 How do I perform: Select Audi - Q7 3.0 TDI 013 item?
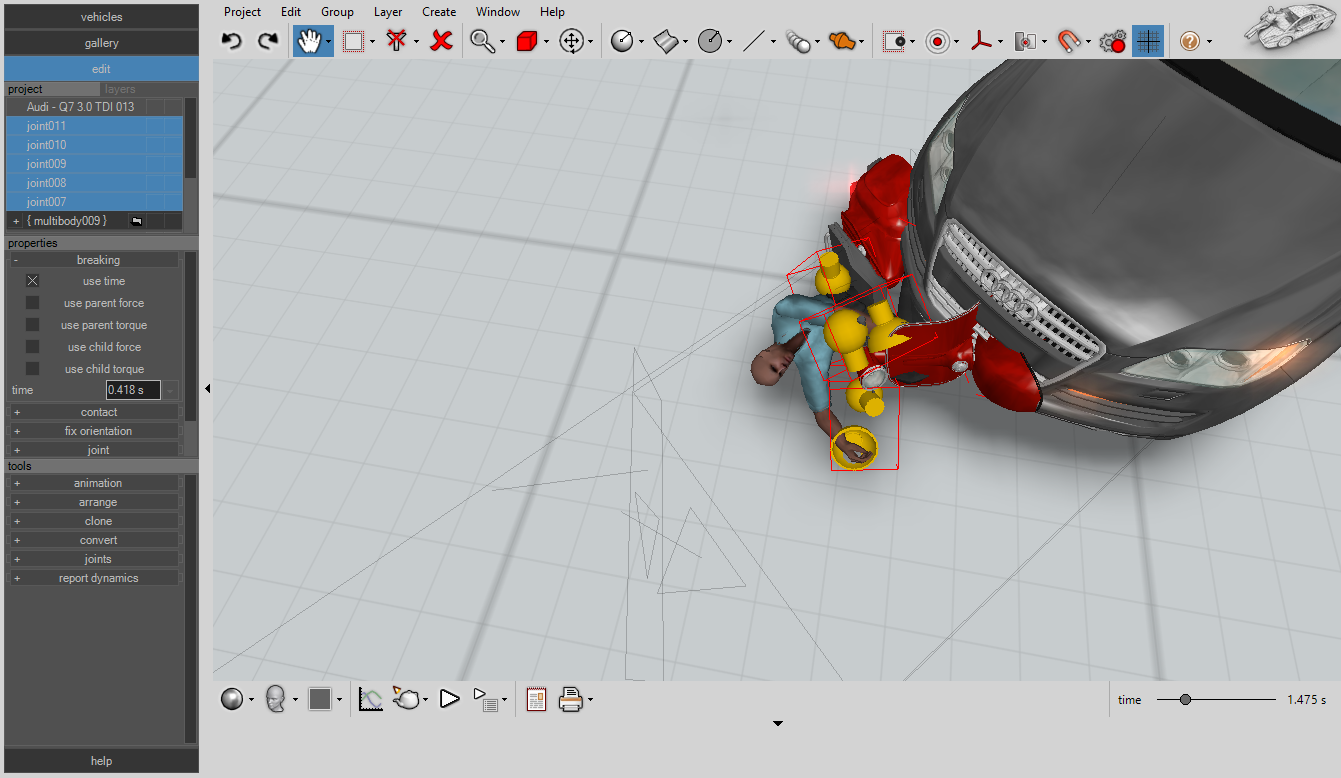pyautogui.click(x=95, y=107)
